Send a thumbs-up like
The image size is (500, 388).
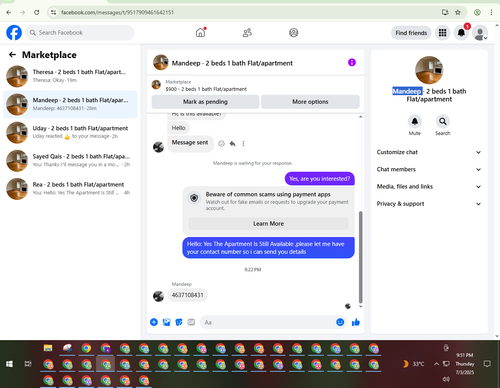pos(356,322)
